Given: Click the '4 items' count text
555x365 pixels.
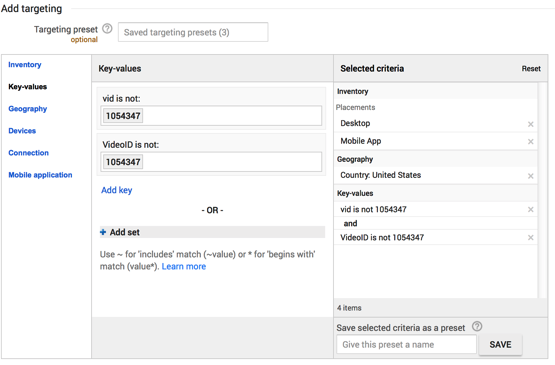Looking at the screenshot, I should 349,308.
